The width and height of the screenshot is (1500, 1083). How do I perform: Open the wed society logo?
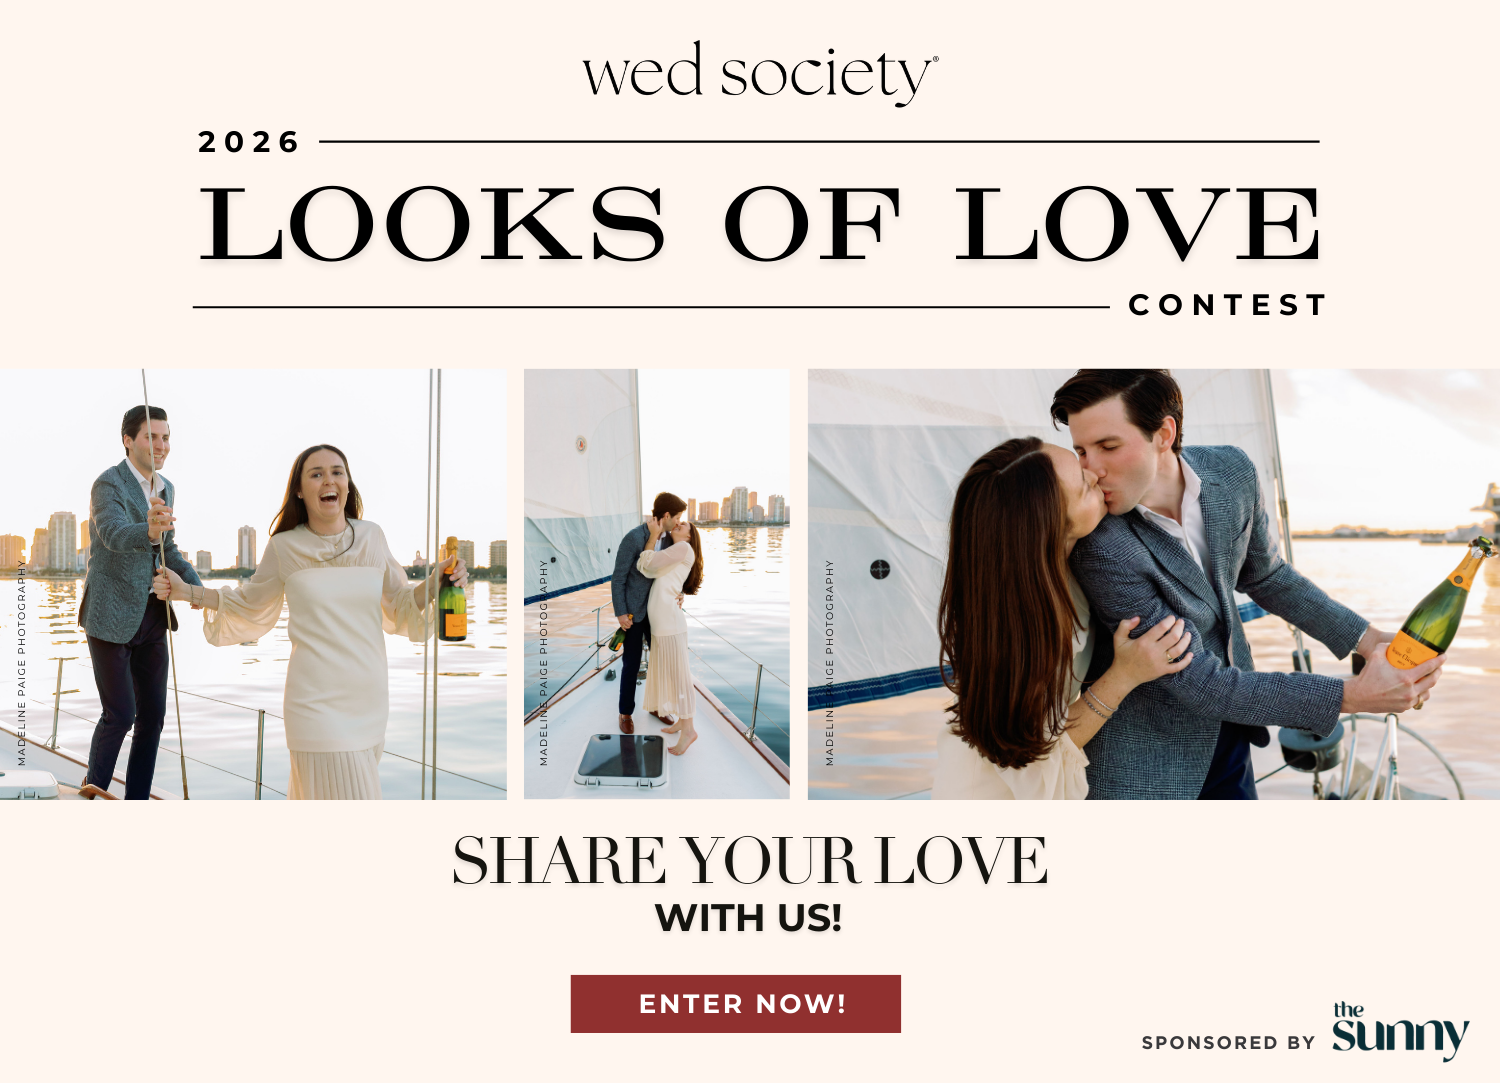(x=760, y=73)
